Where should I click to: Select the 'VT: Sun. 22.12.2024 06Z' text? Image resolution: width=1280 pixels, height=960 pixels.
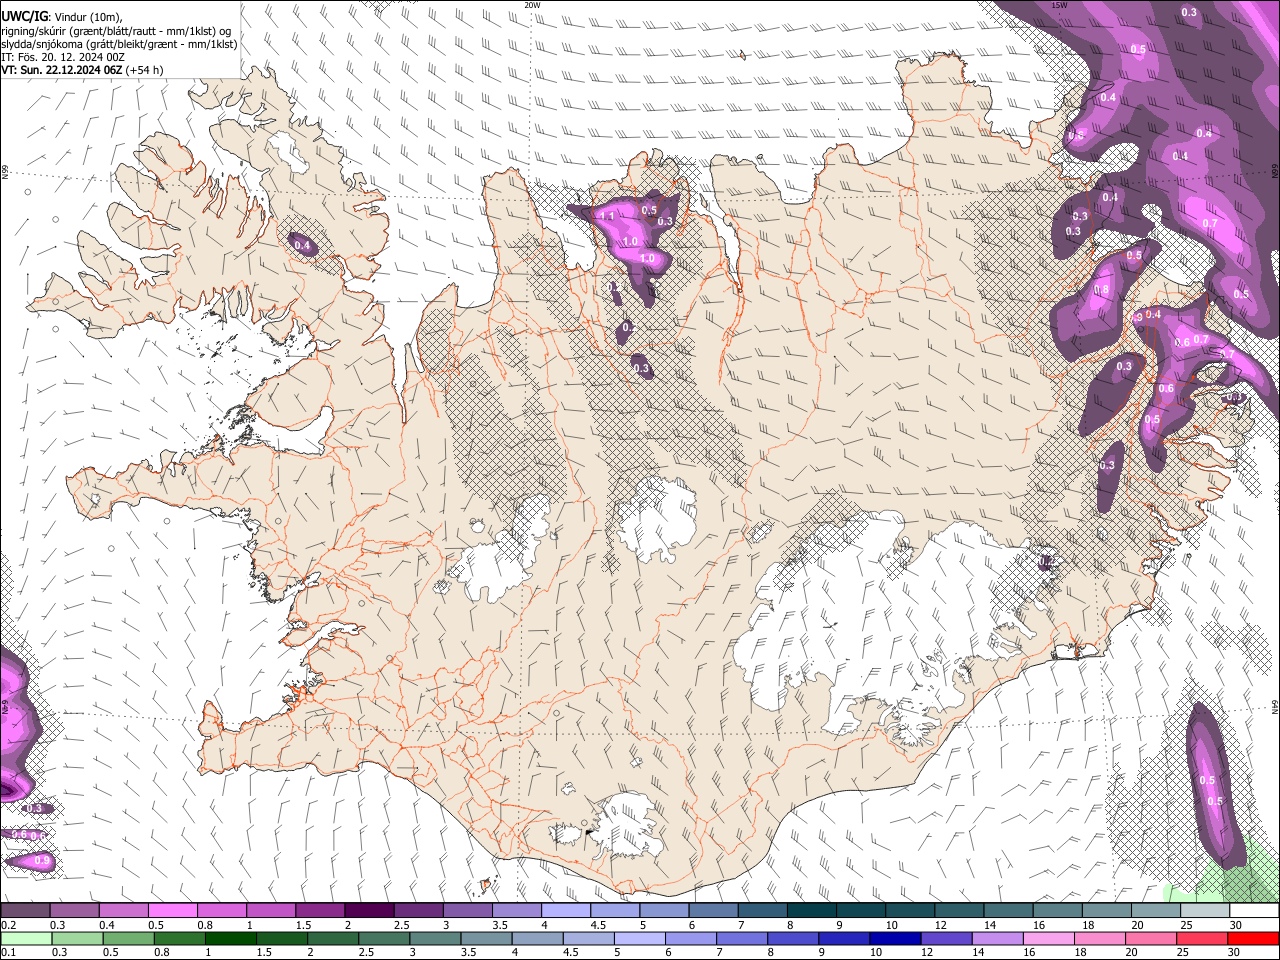coord(62,70)
